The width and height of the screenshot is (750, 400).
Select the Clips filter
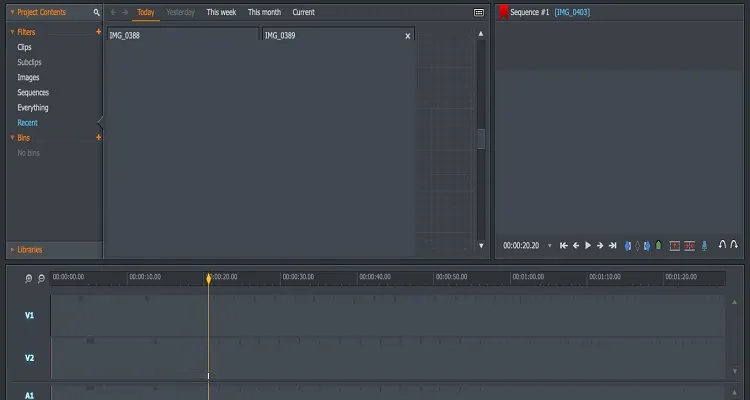point(24,47)
